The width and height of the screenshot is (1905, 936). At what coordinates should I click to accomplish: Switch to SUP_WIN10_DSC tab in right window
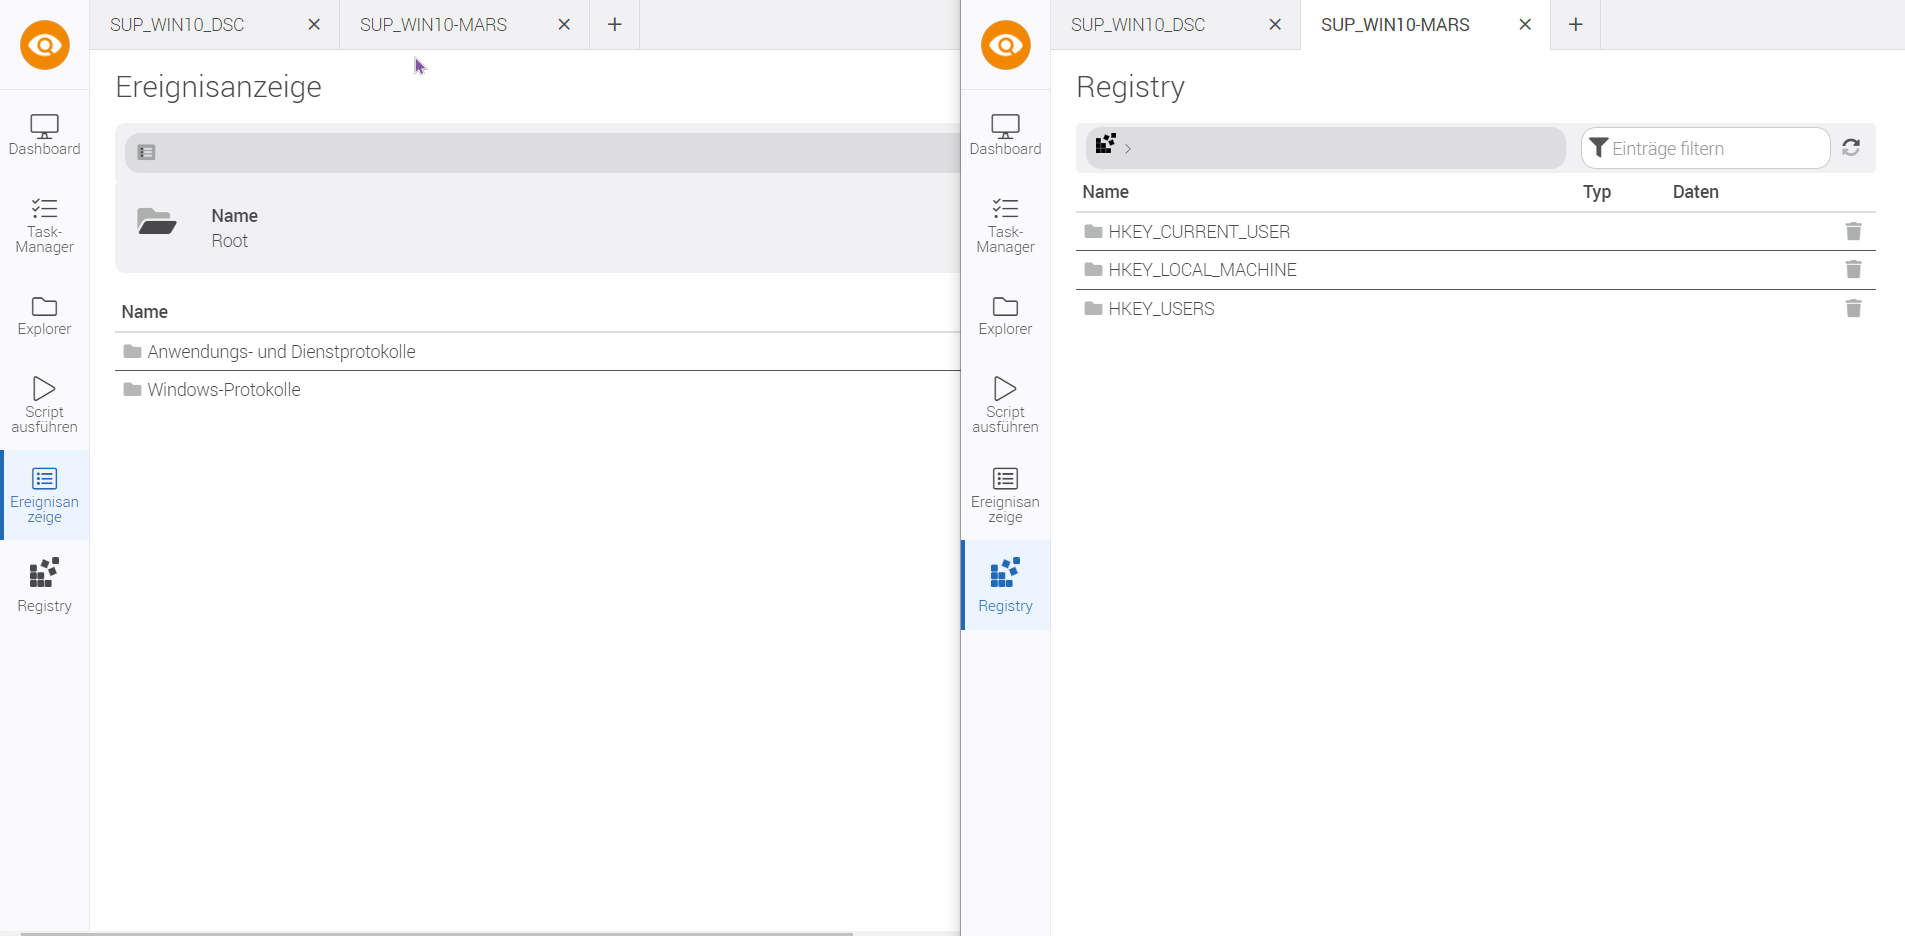[1138, 25]
